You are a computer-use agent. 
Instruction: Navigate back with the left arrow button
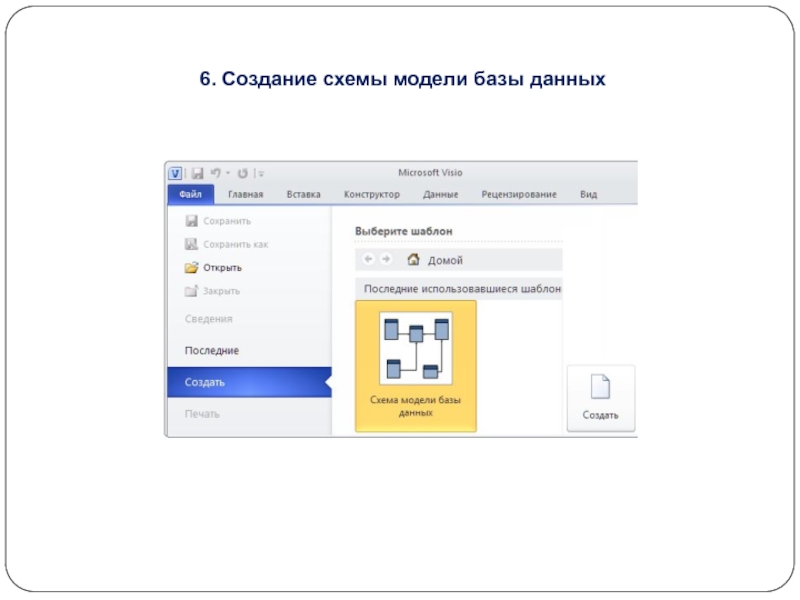[368, 260]
